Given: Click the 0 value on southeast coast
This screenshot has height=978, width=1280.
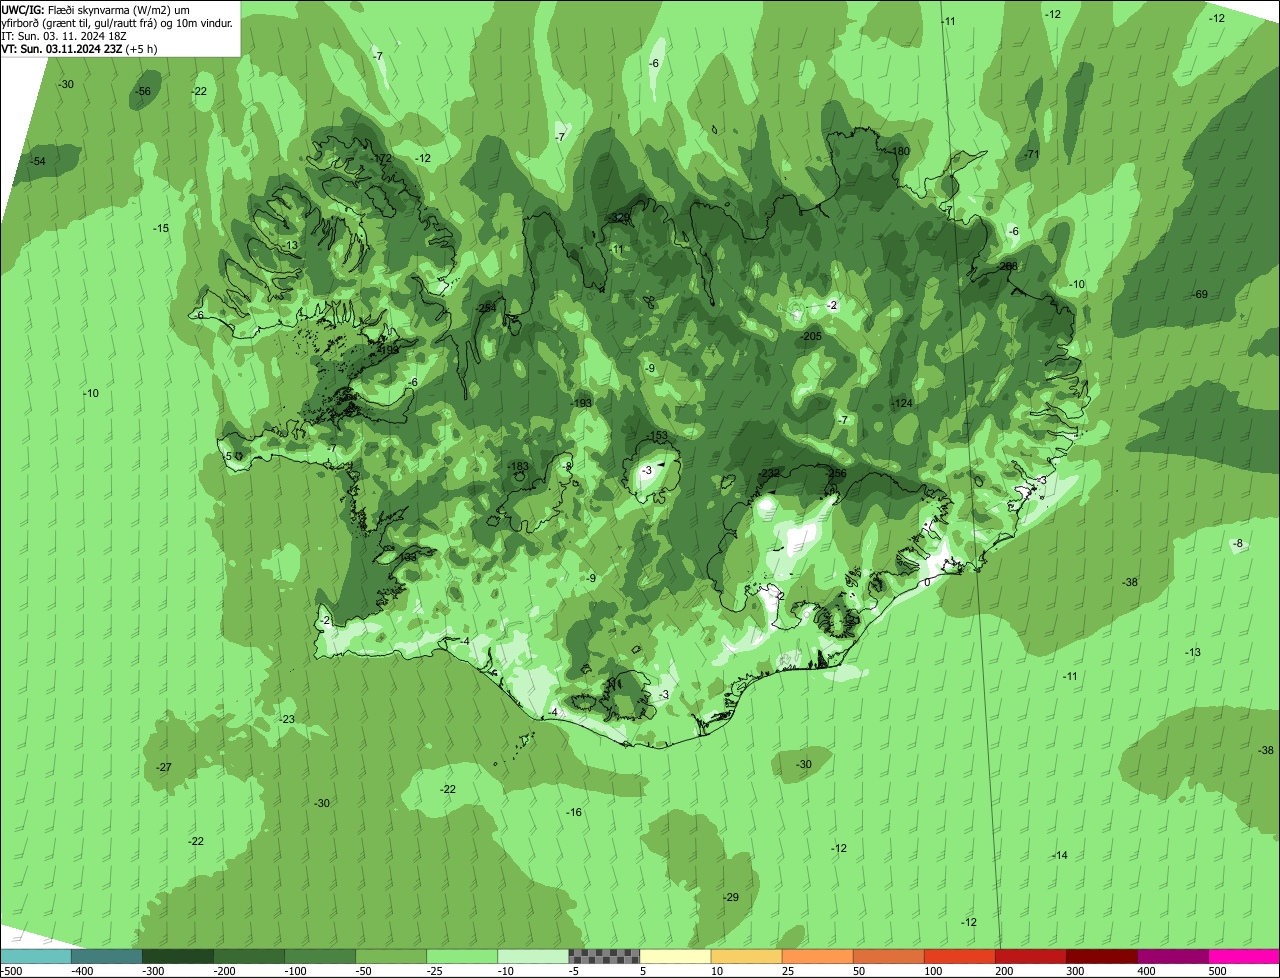Looking at the screenshot, I should (927, 581).
